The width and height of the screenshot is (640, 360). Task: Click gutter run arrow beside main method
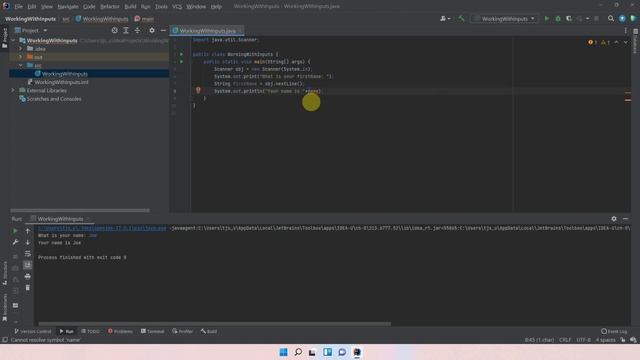tap(182, 62)
